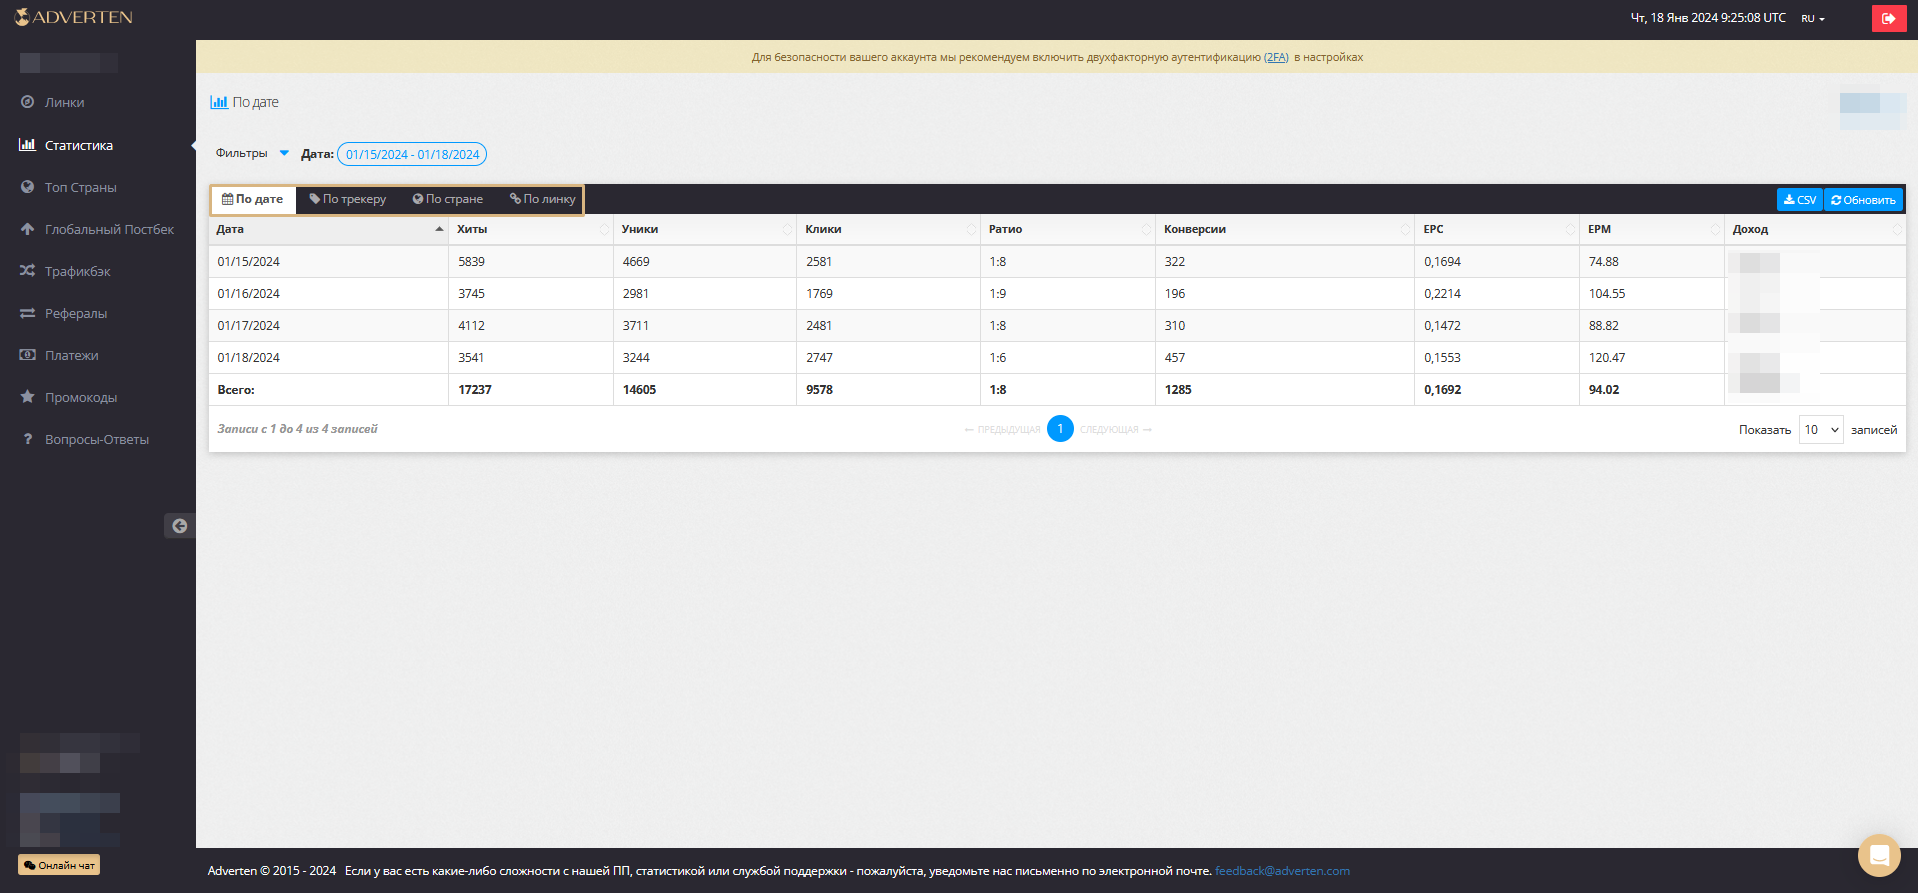The height and width of the screenshot is (893, 1918).
Task: Click EPM value 104.55
Action: (1607, 293)
